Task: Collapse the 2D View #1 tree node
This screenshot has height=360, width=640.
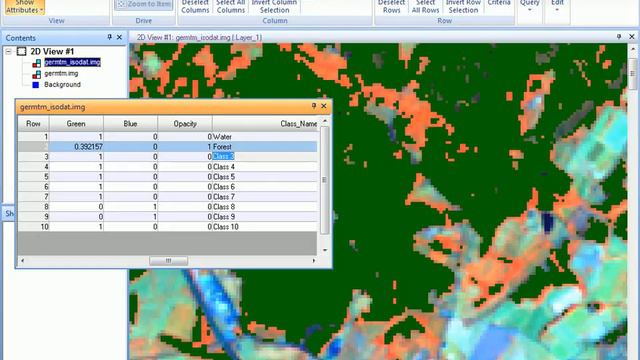Action: (x=8, y=51)
